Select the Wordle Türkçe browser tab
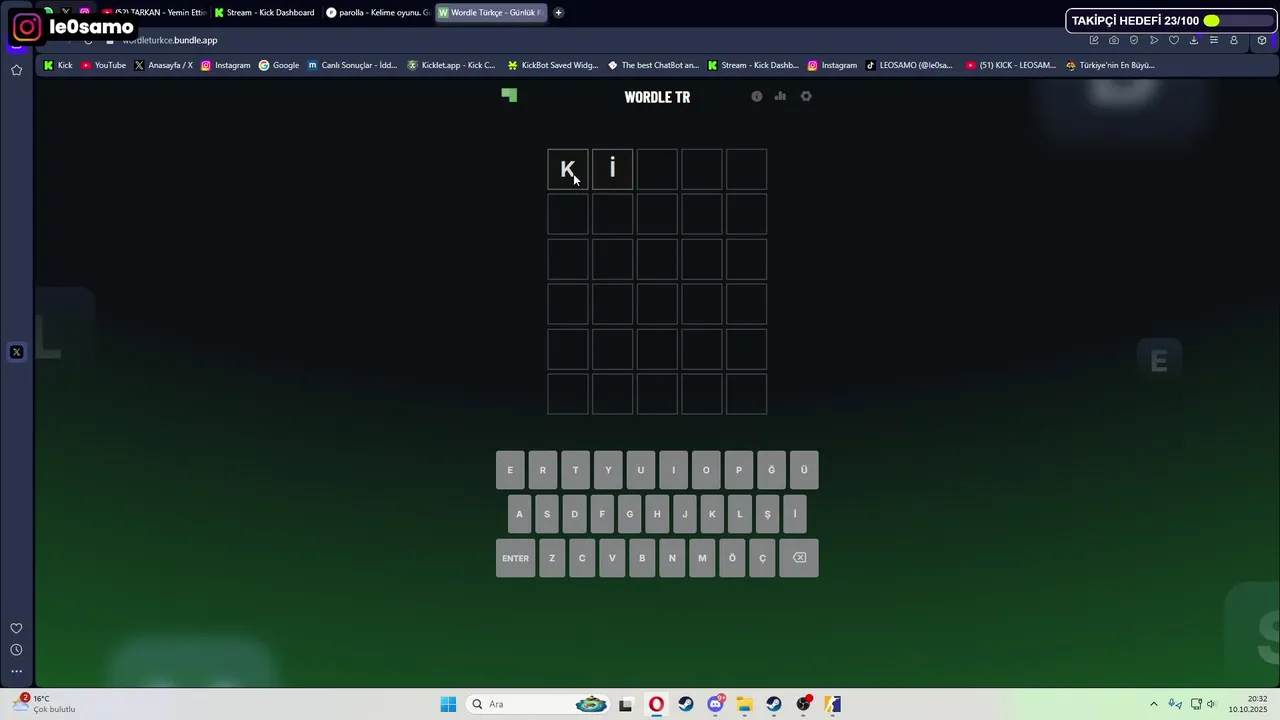 pos(490,13)
